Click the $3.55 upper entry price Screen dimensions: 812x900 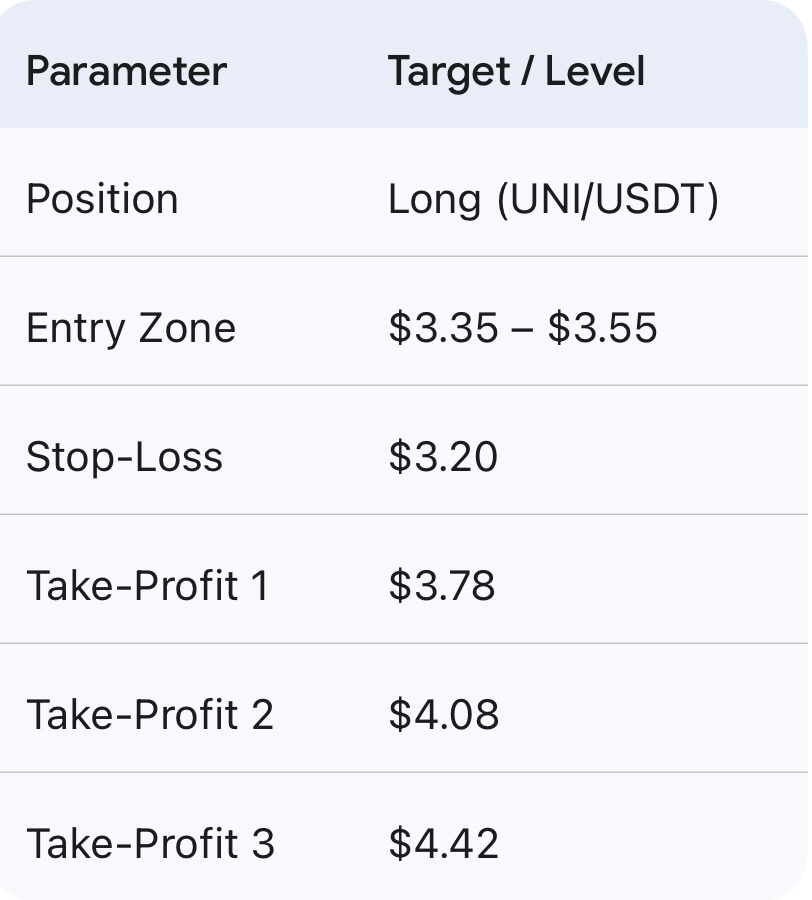point(602,328)
